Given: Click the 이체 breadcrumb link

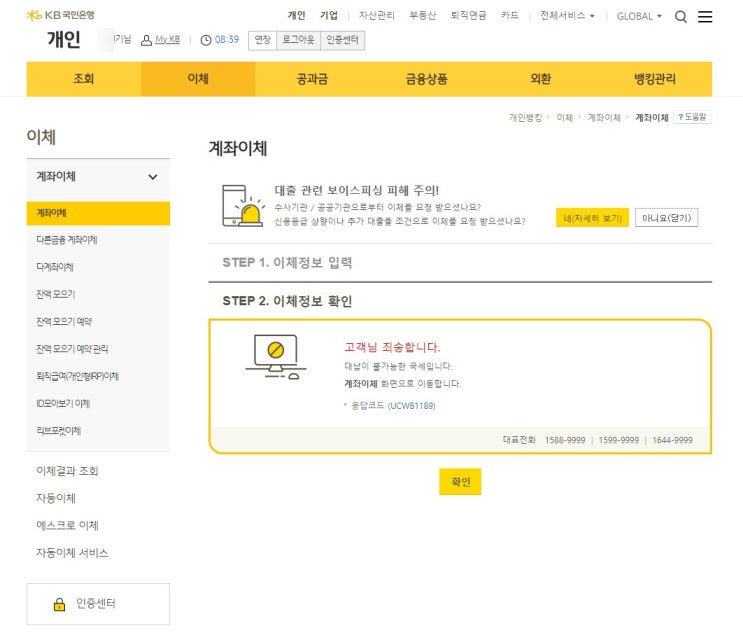Looking at the screenshot, I should 564,118.
